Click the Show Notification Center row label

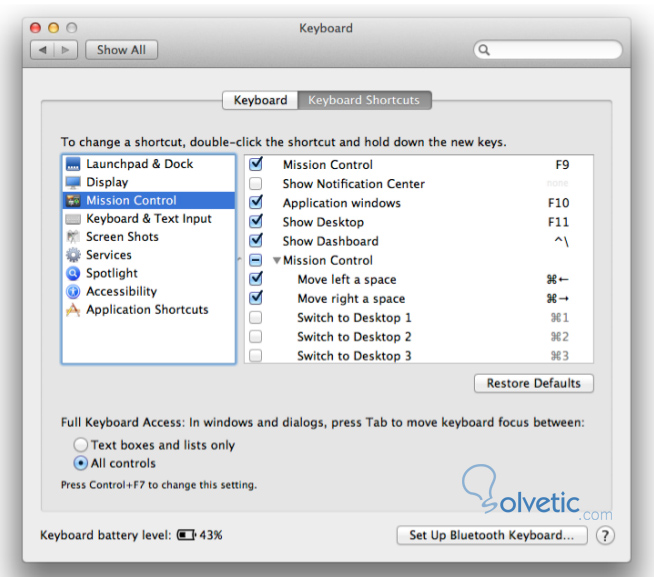pyautogui.click(x=354, y=184)
